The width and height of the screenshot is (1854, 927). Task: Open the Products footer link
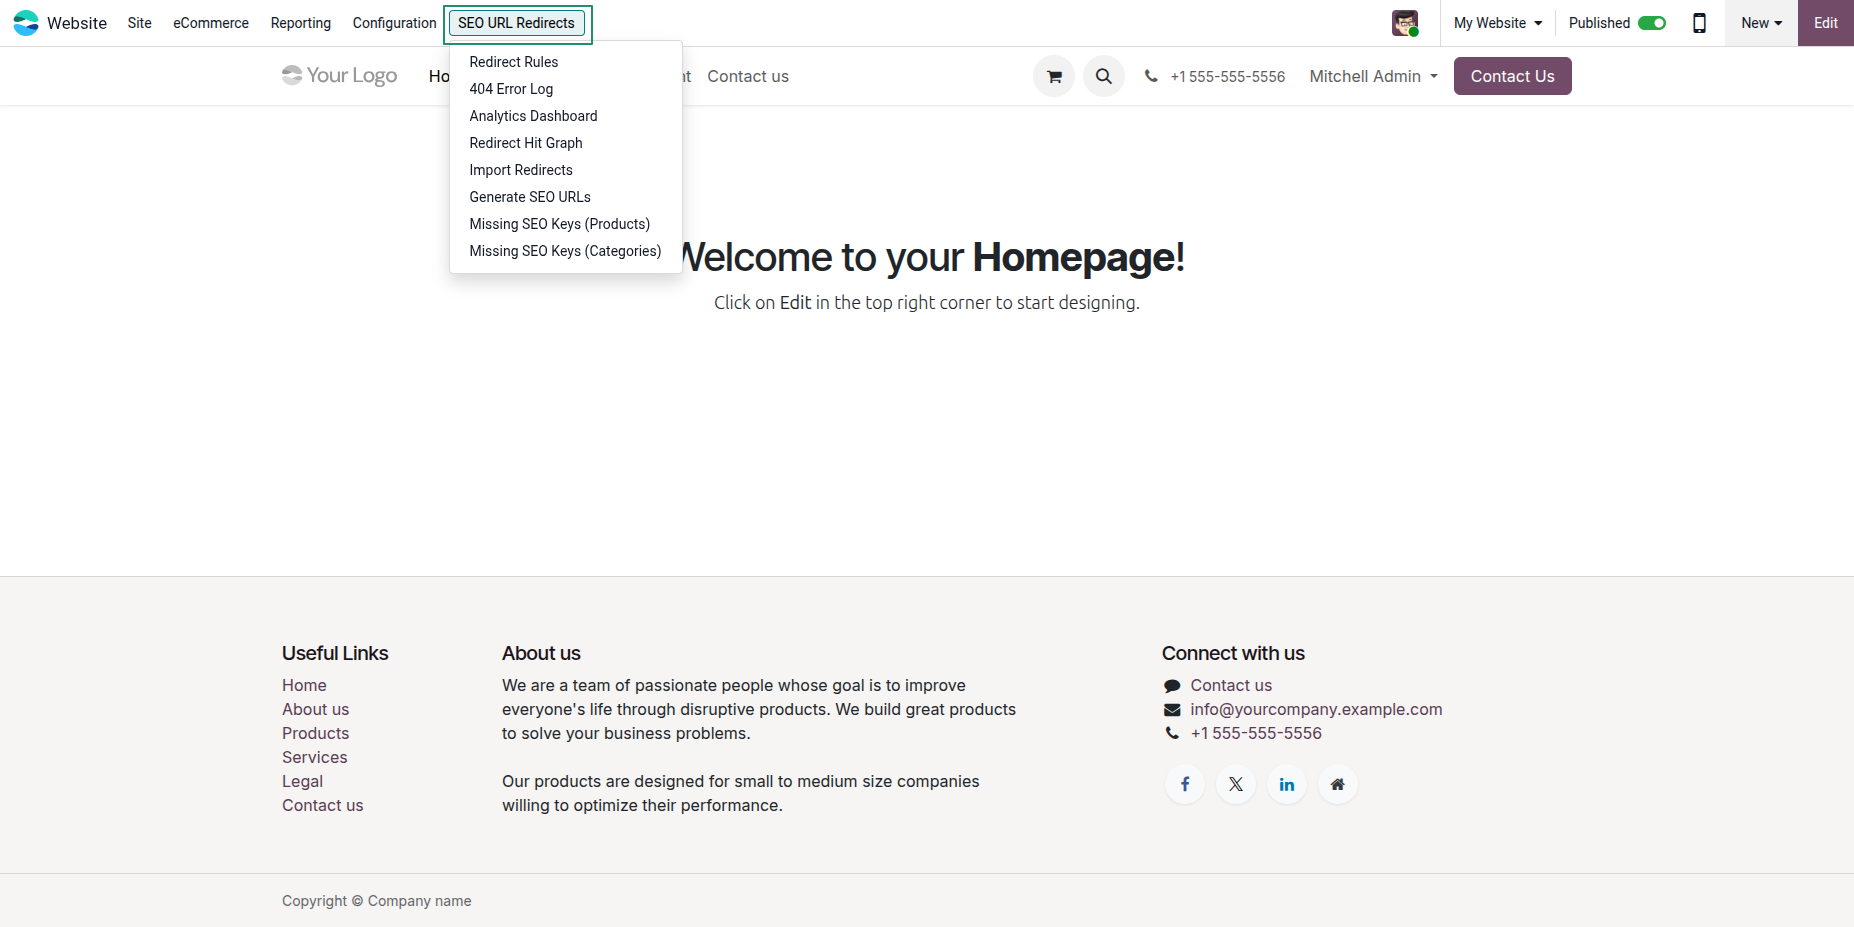316,733
